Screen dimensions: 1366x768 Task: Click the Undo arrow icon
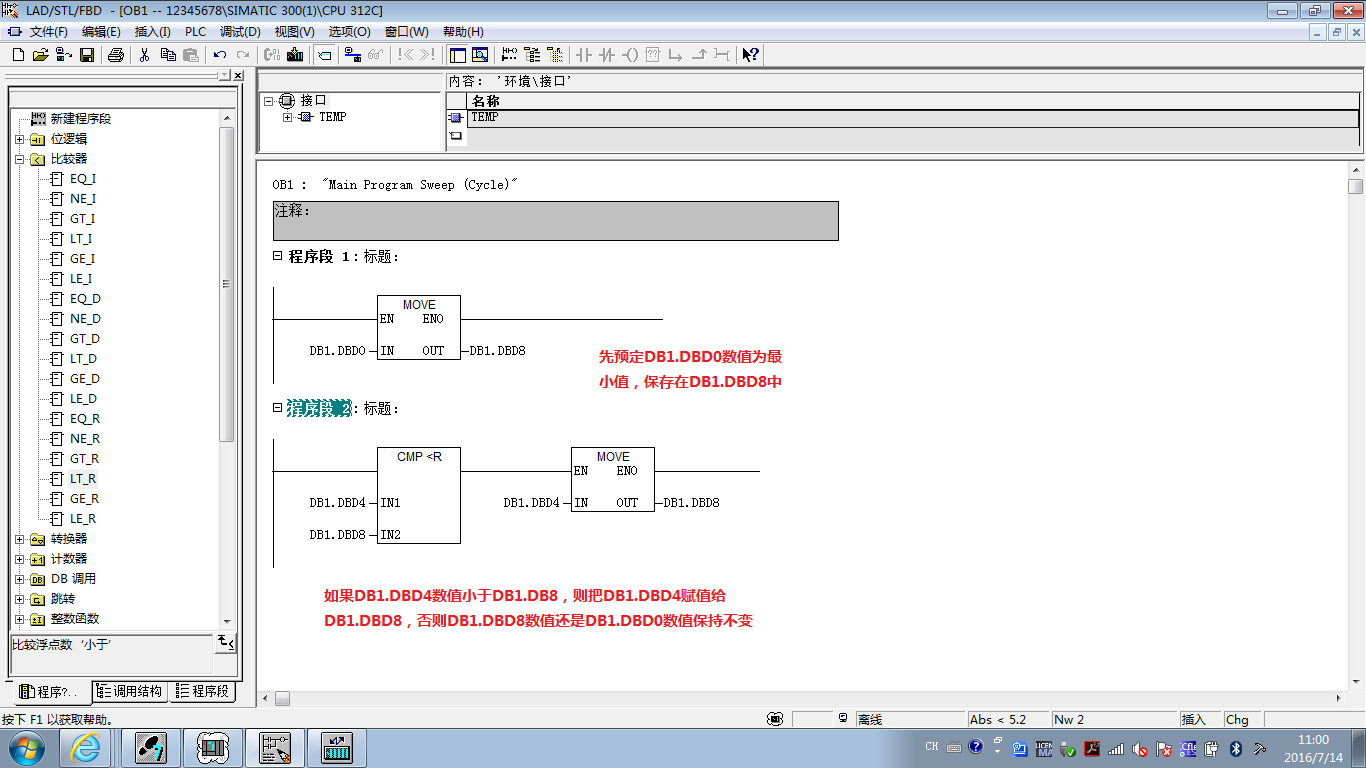click(x=220, y=55)
